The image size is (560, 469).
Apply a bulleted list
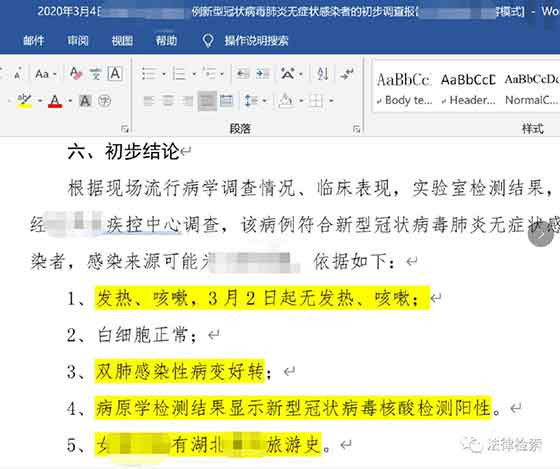tap(149, 74)
